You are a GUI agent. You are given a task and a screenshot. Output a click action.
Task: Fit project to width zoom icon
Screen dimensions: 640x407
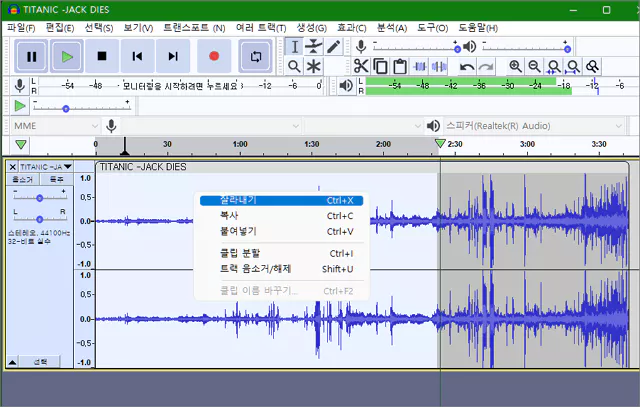[x=573, y=66]
